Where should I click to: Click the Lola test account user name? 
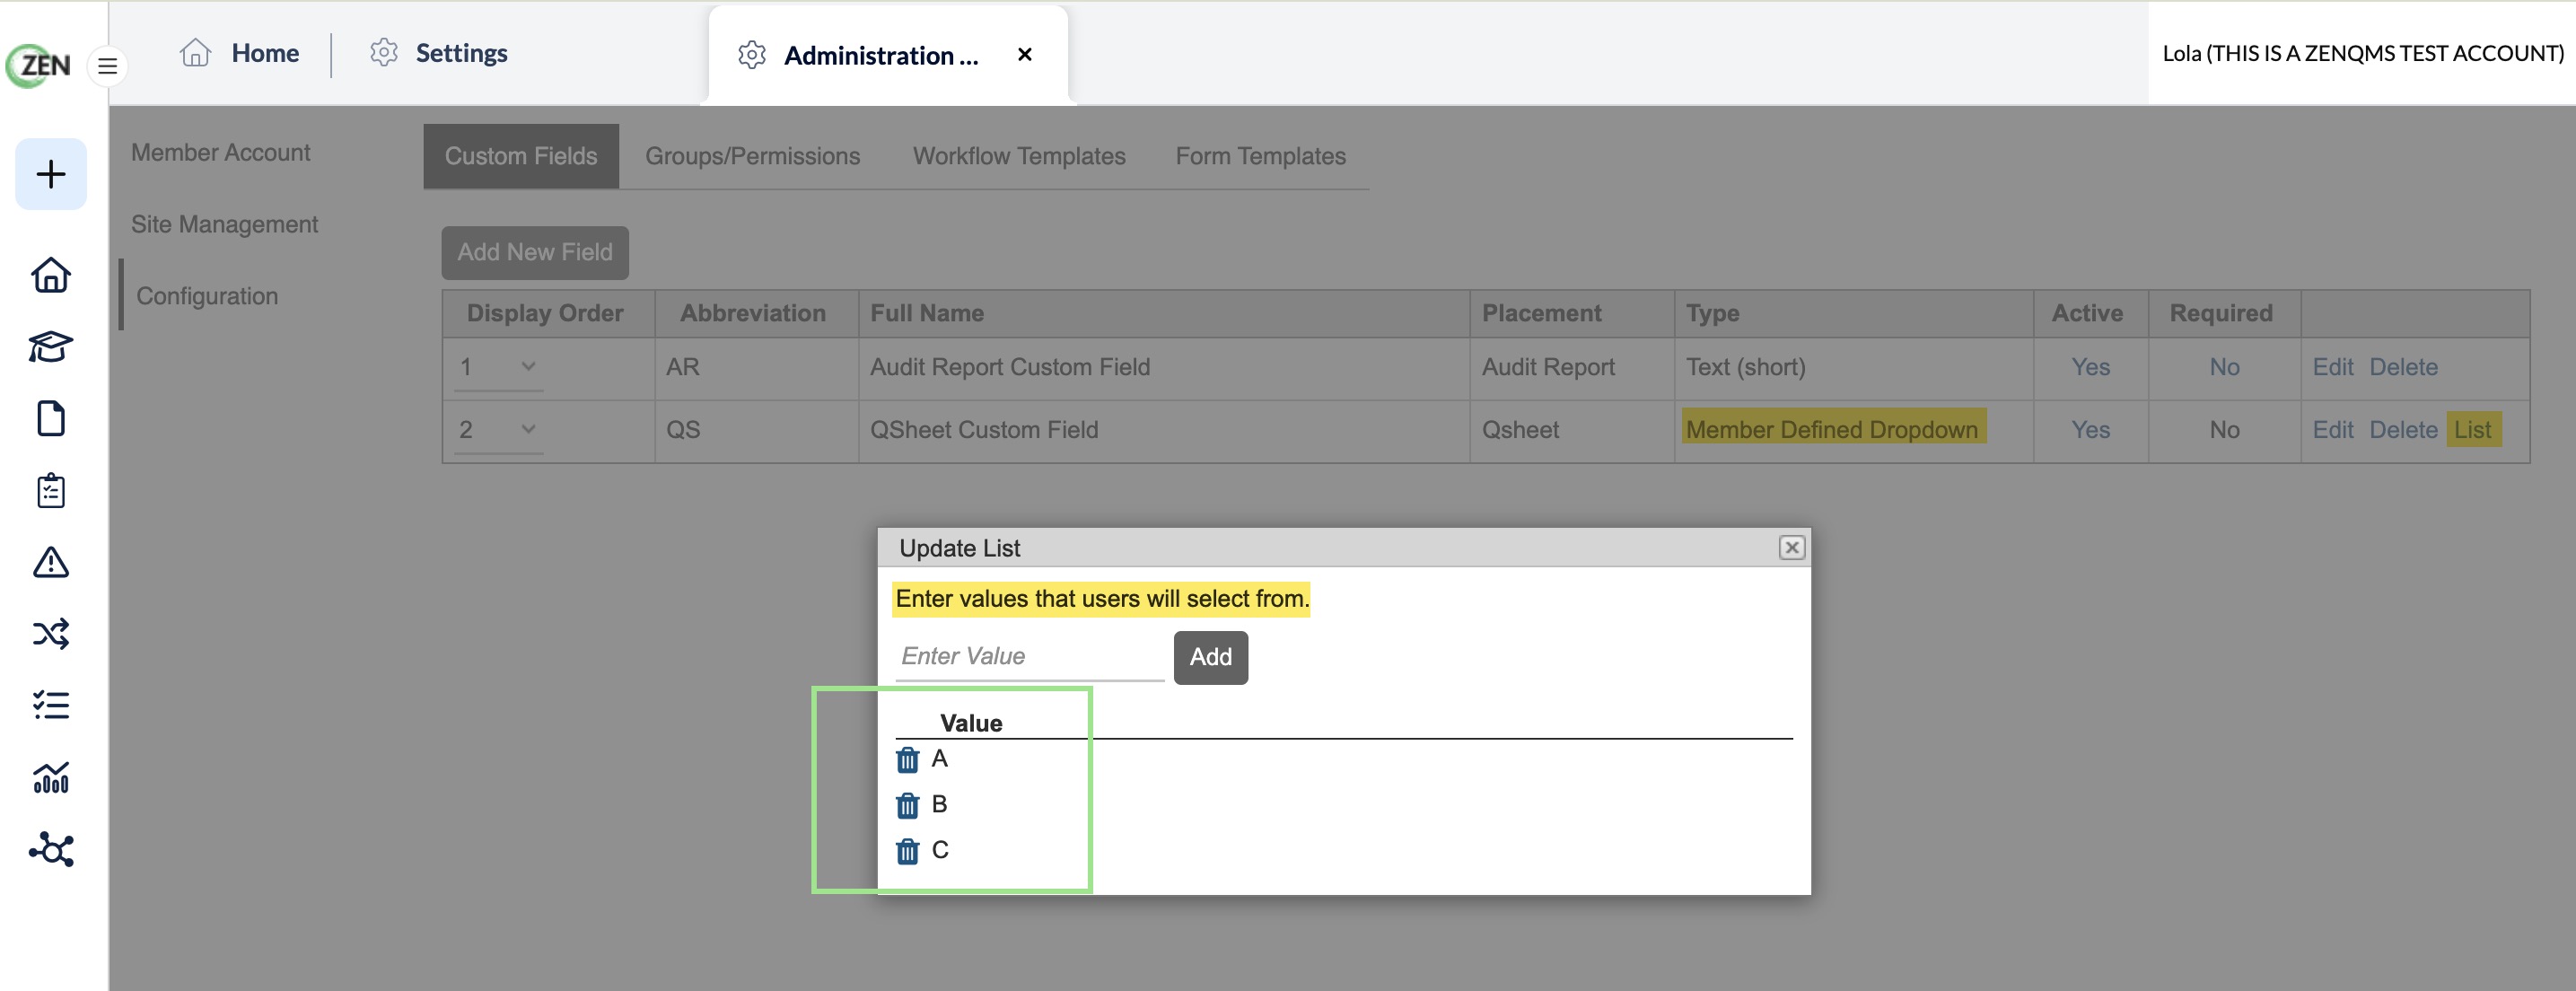(x=2363, y=53)
